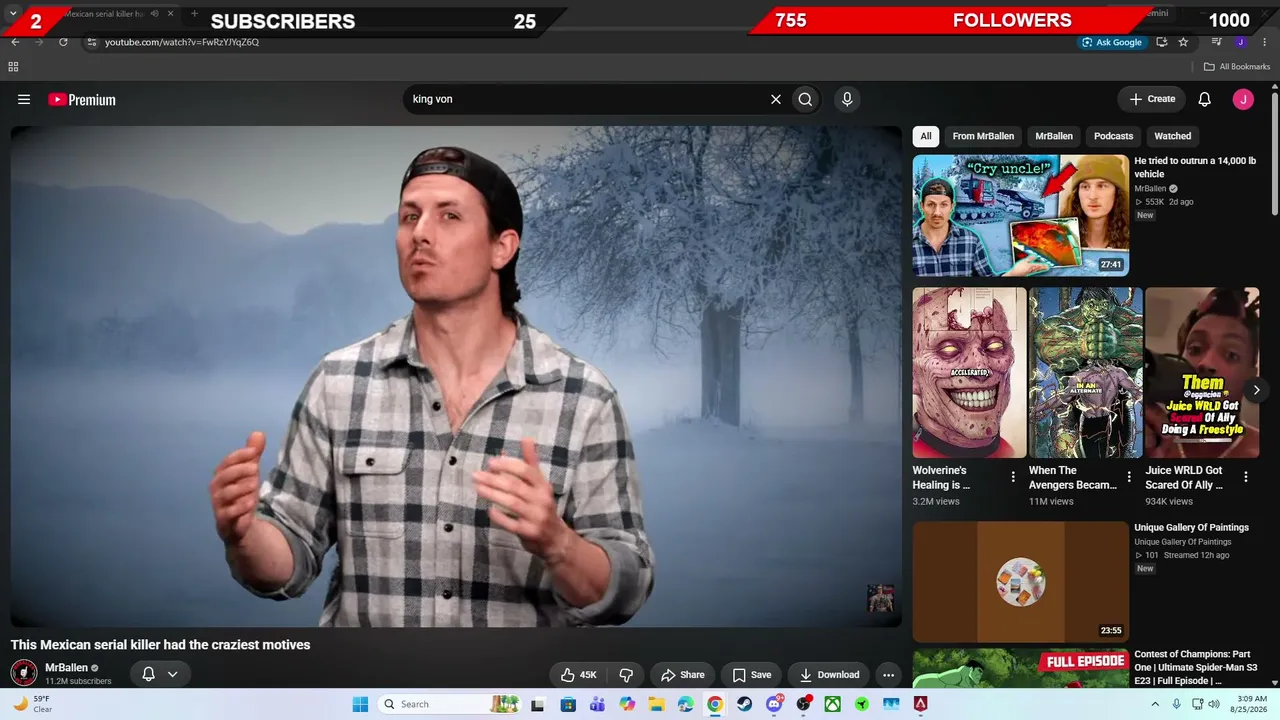
Task: Open Juice WRLD short thumbnail
Action: point(1202,373)
